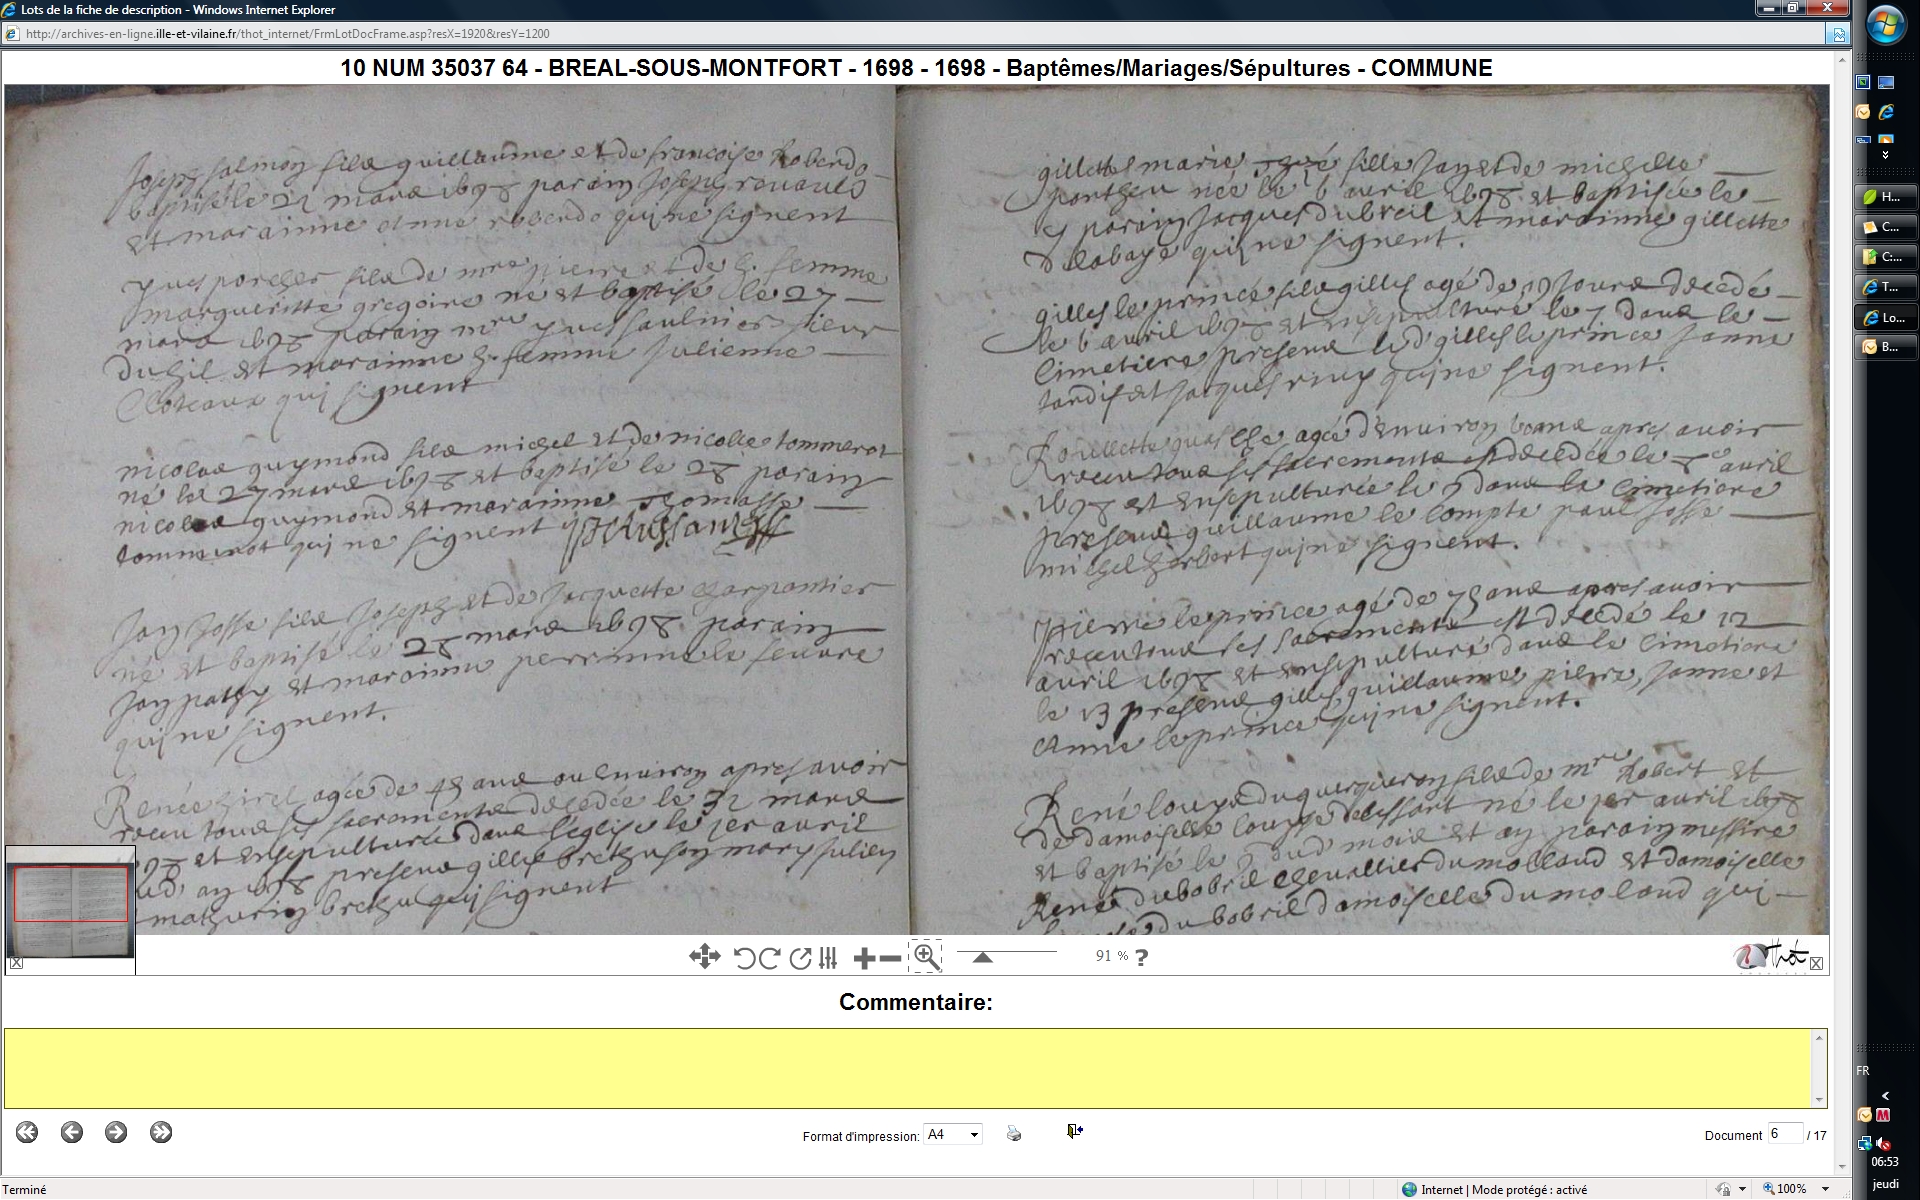Click the yellow Commentaire text area
The image size is (1920, 1200).
(x=908, y=1068)
